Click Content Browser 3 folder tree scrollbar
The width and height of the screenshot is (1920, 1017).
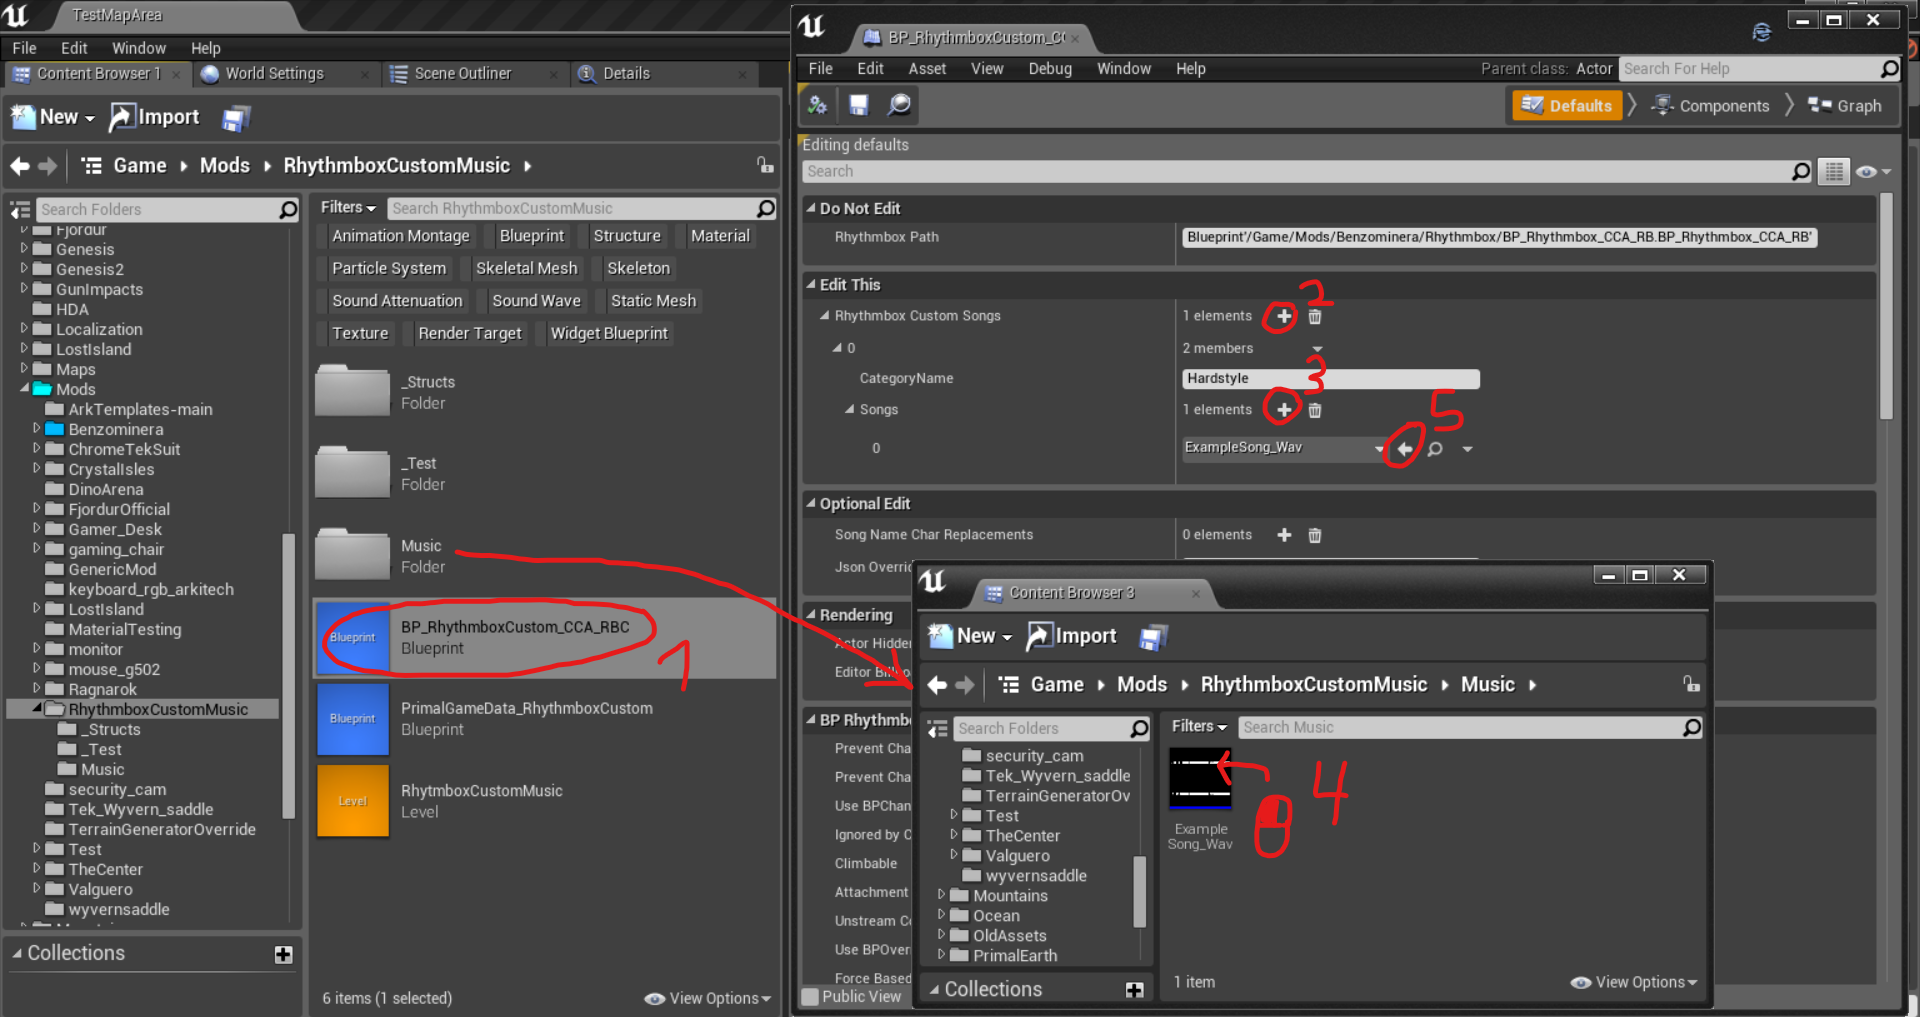(1139, 891)
